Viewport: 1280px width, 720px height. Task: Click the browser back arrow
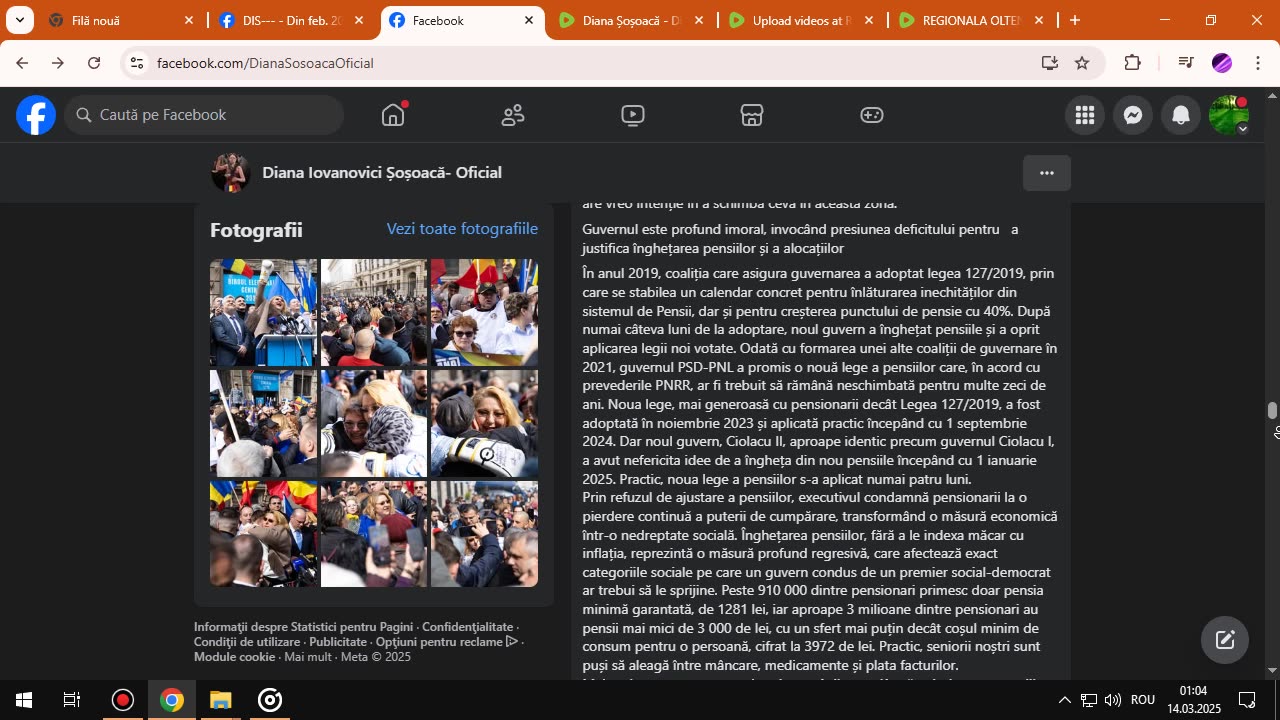(22, 63)
